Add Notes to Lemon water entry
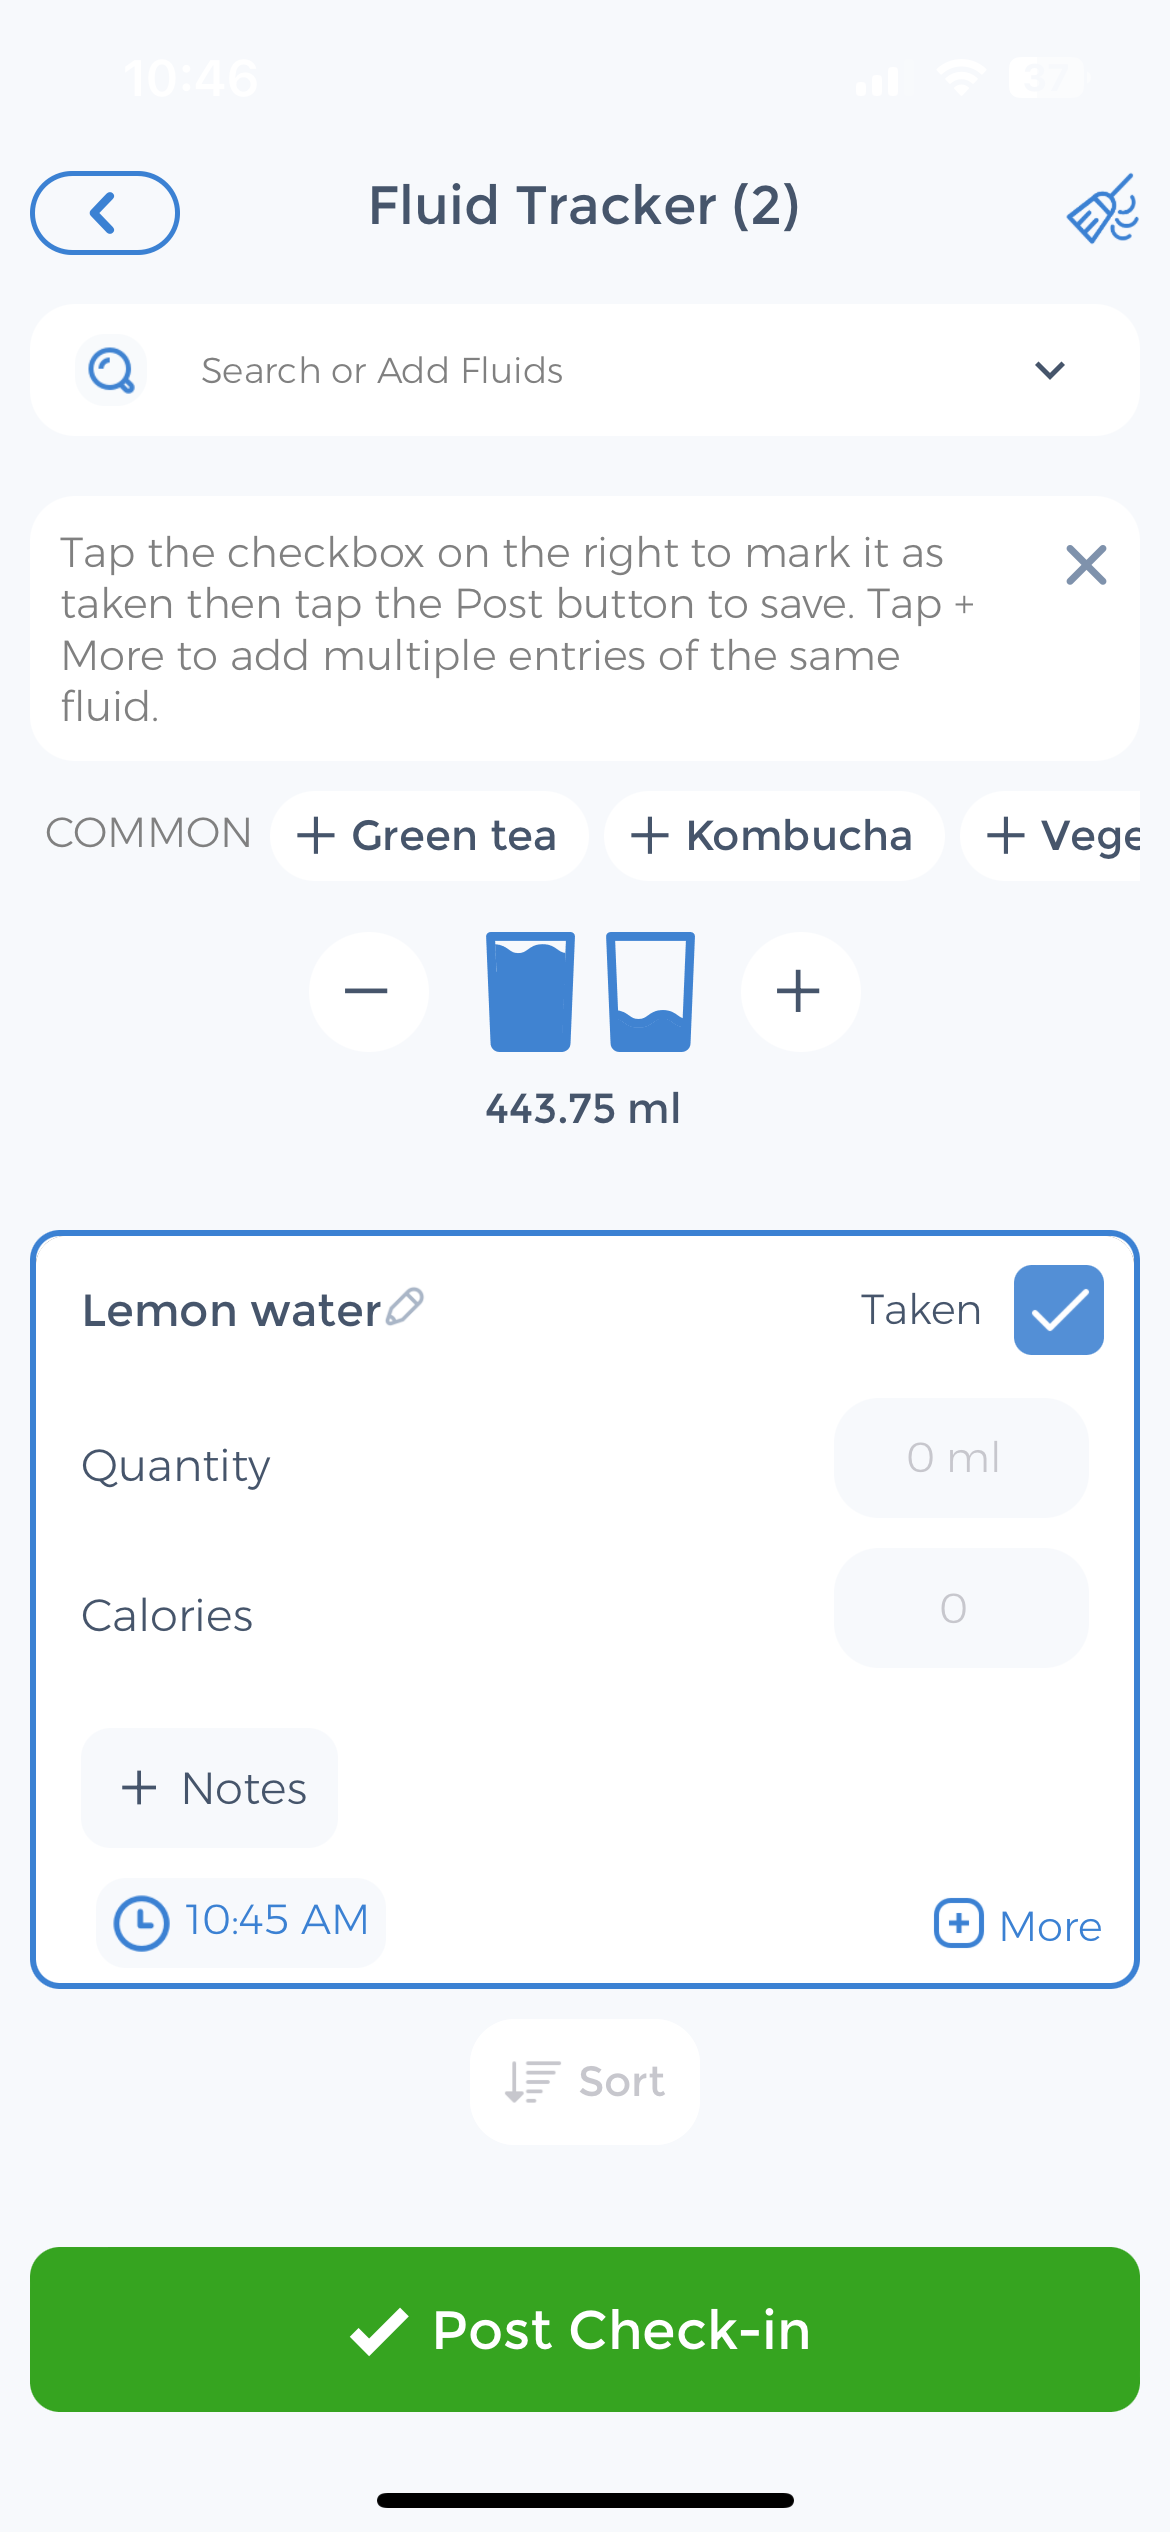The image size is (1170, 2532). 209,1788
